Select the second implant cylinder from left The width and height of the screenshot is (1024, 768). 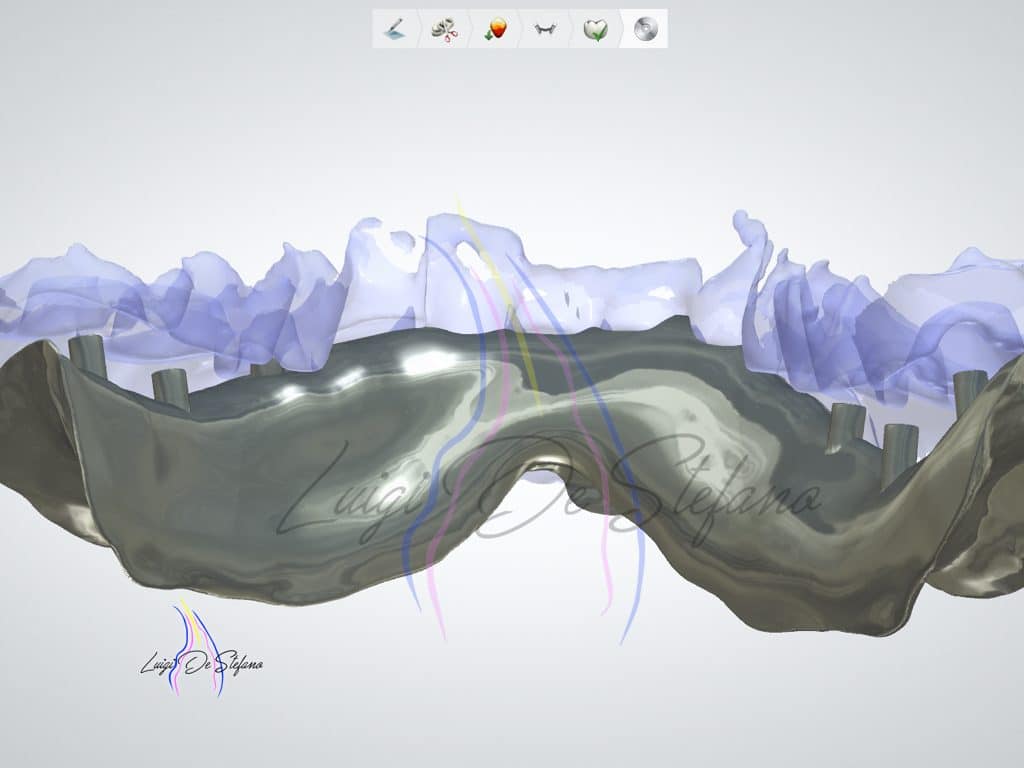[x=170, y=388]
